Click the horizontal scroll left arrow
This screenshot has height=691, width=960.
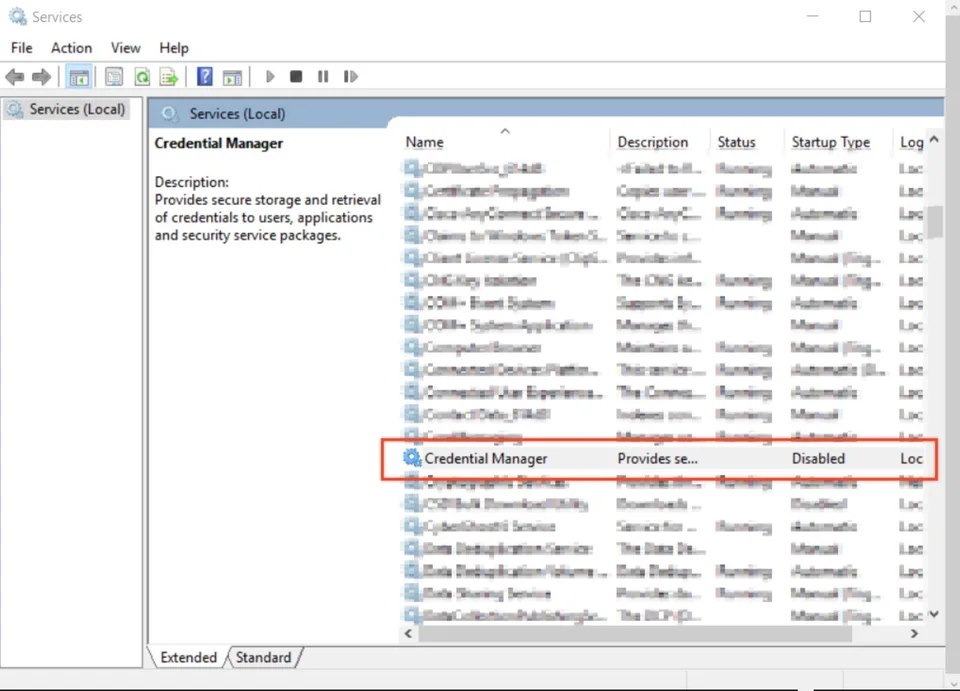pyautogui.click(x=408, y=633)
